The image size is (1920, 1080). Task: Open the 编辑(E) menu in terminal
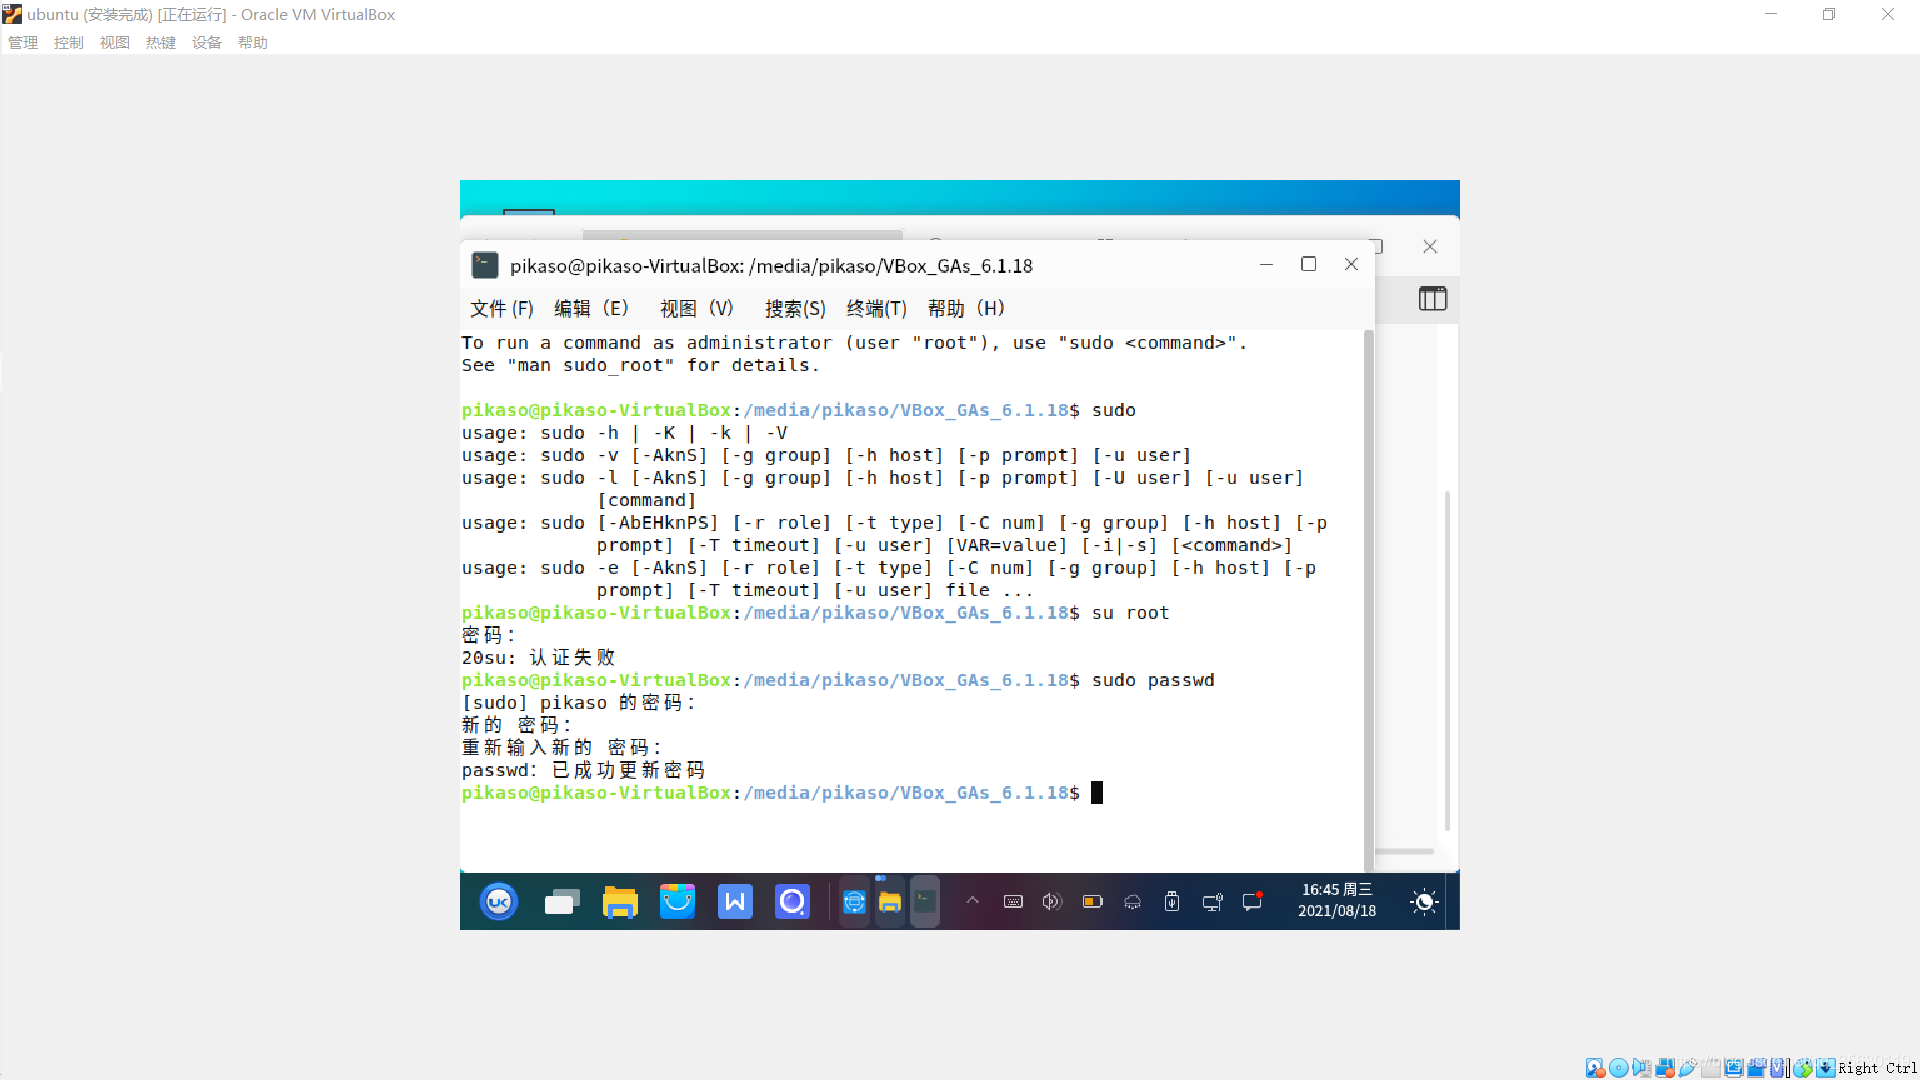(x=591, y=309)
